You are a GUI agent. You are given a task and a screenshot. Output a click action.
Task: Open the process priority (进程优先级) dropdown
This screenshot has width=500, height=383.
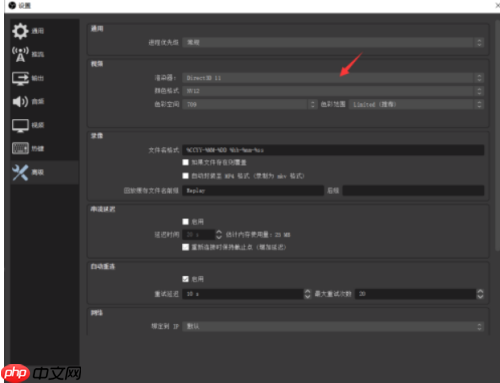[333, 42]
